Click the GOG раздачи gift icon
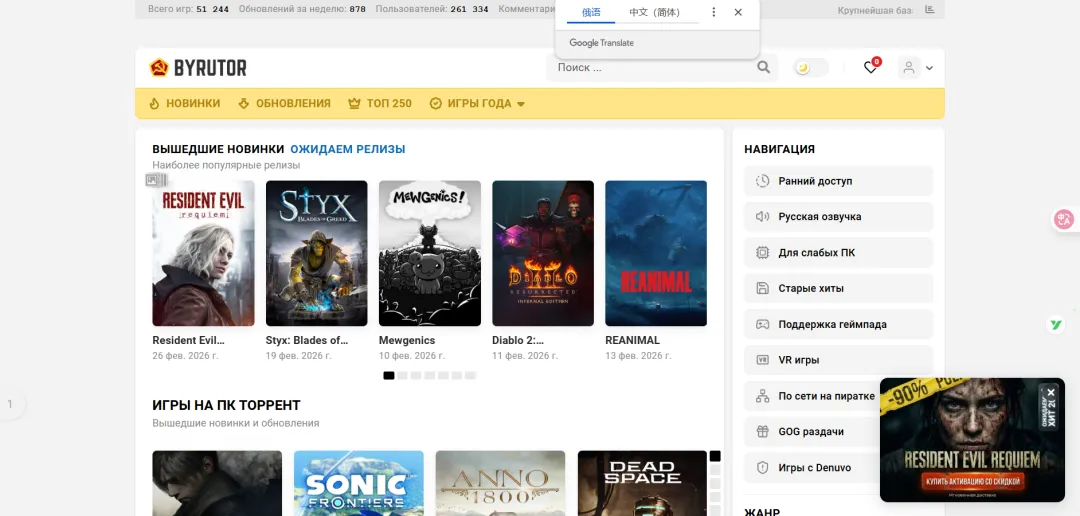The height and width of the screenshot is (516, 1080). tap(762, 432)
